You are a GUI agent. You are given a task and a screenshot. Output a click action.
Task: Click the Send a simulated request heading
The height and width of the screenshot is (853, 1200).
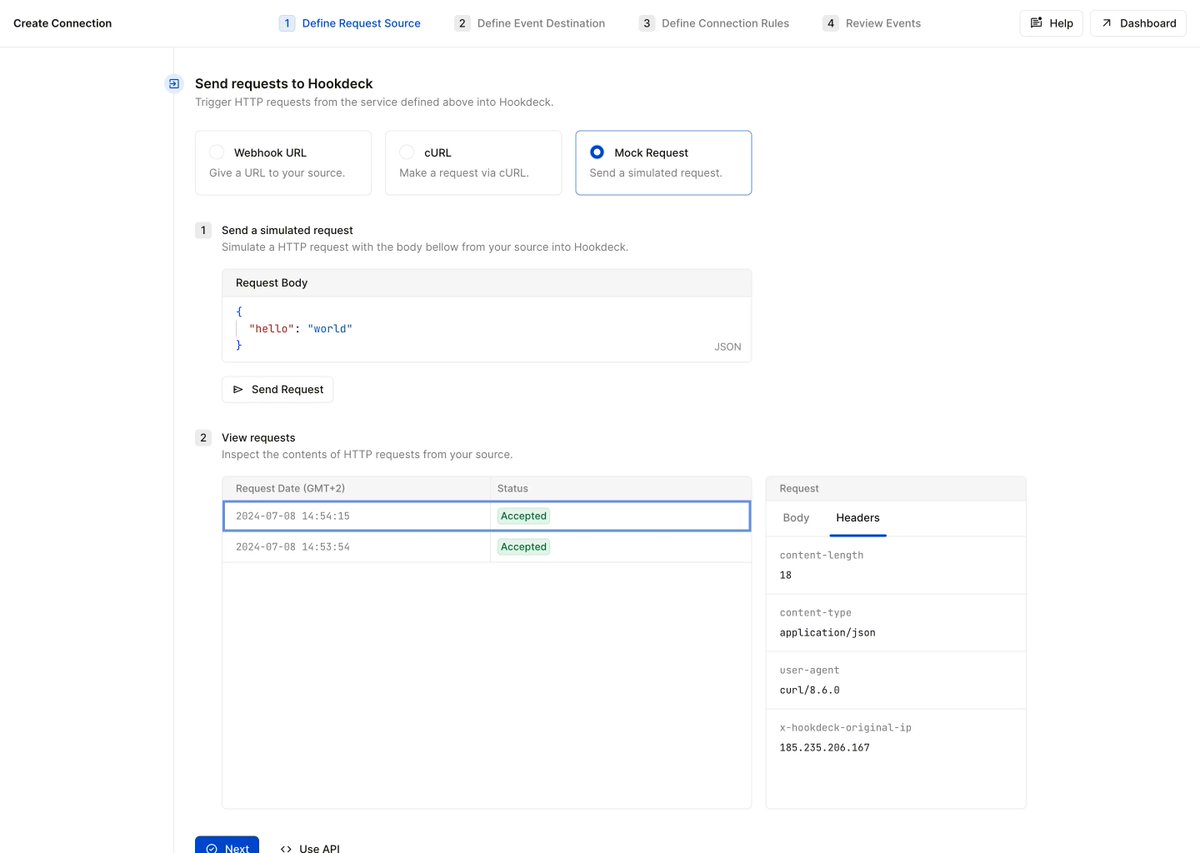(x=287, y=230)
